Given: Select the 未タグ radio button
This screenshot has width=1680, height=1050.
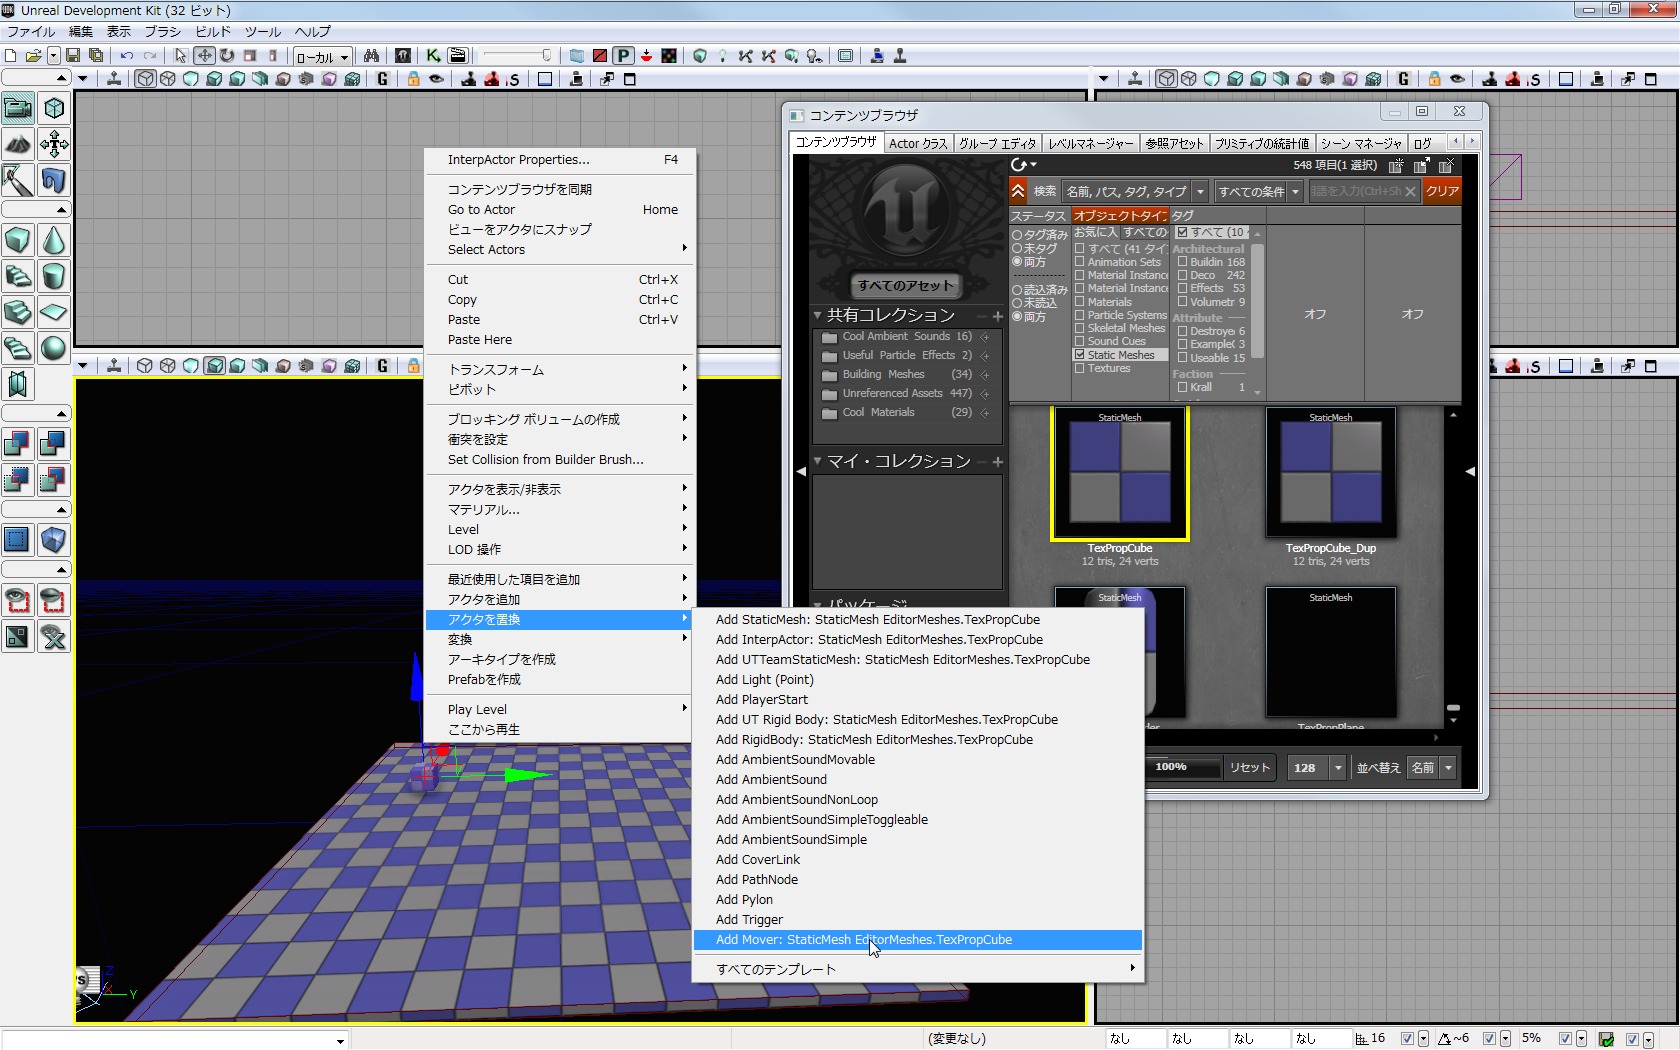Looking at the screenshot, I should pyautogui.click(x=1017, y=248).
